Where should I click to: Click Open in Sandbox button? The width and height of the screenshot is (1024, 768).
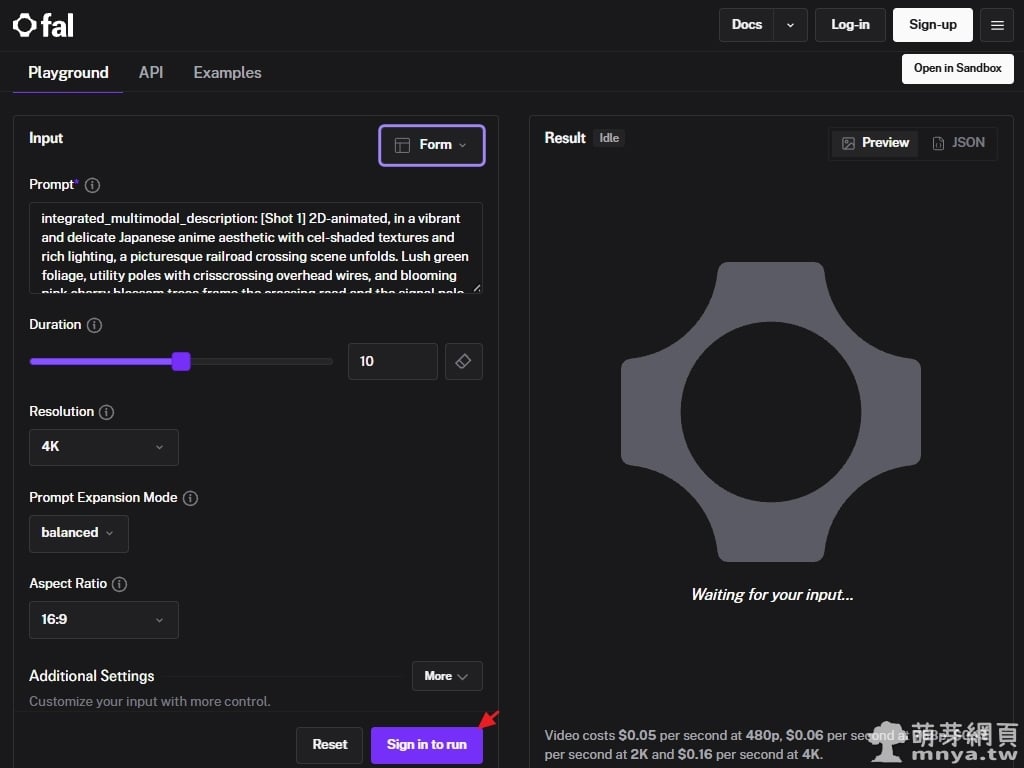[x=957, y=69]
